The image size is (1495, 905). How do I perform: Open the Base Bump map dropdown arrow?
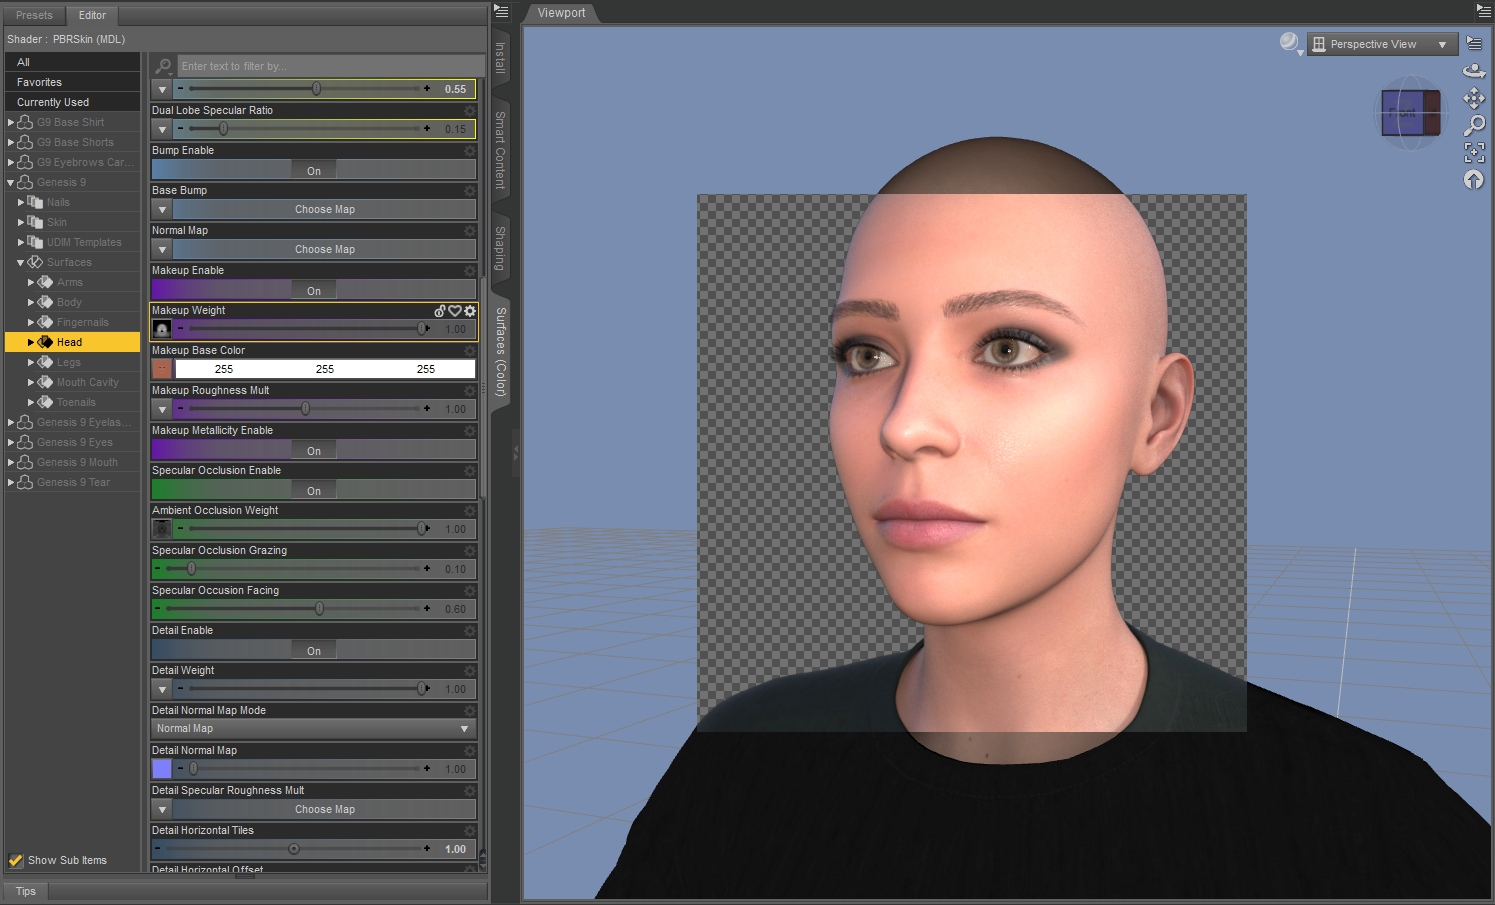[162, 209]
